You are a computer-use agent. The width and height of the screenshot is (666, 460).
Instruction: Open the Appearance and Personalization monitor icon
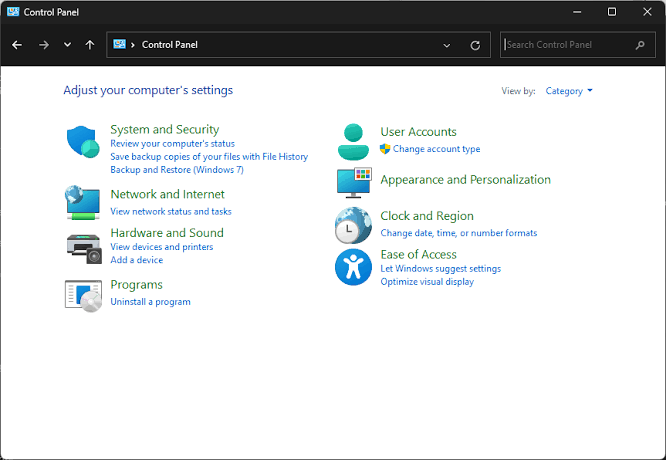click(354, 183)
